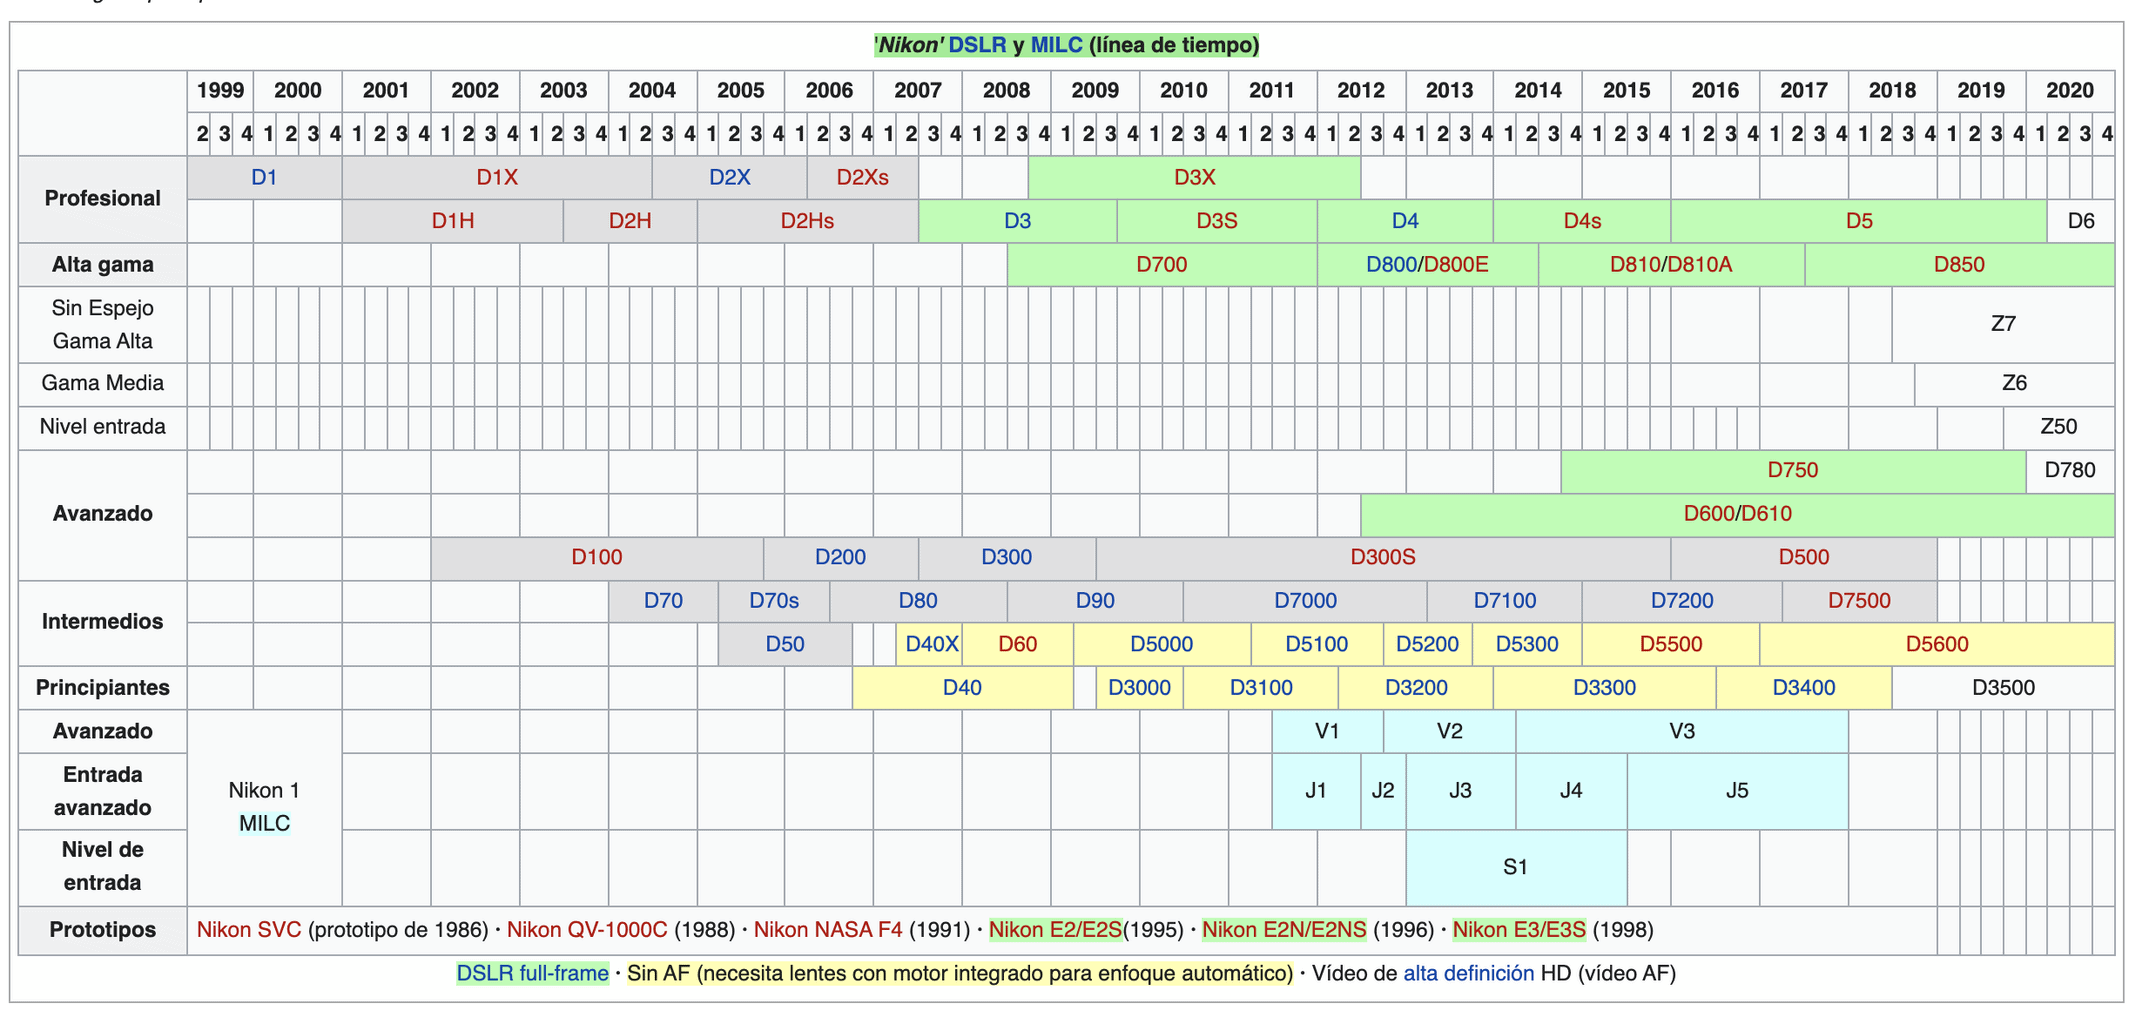This screenshot has width=2149, height=1024.
Task: Open the D7000 link
Action: coord(1305,601)
